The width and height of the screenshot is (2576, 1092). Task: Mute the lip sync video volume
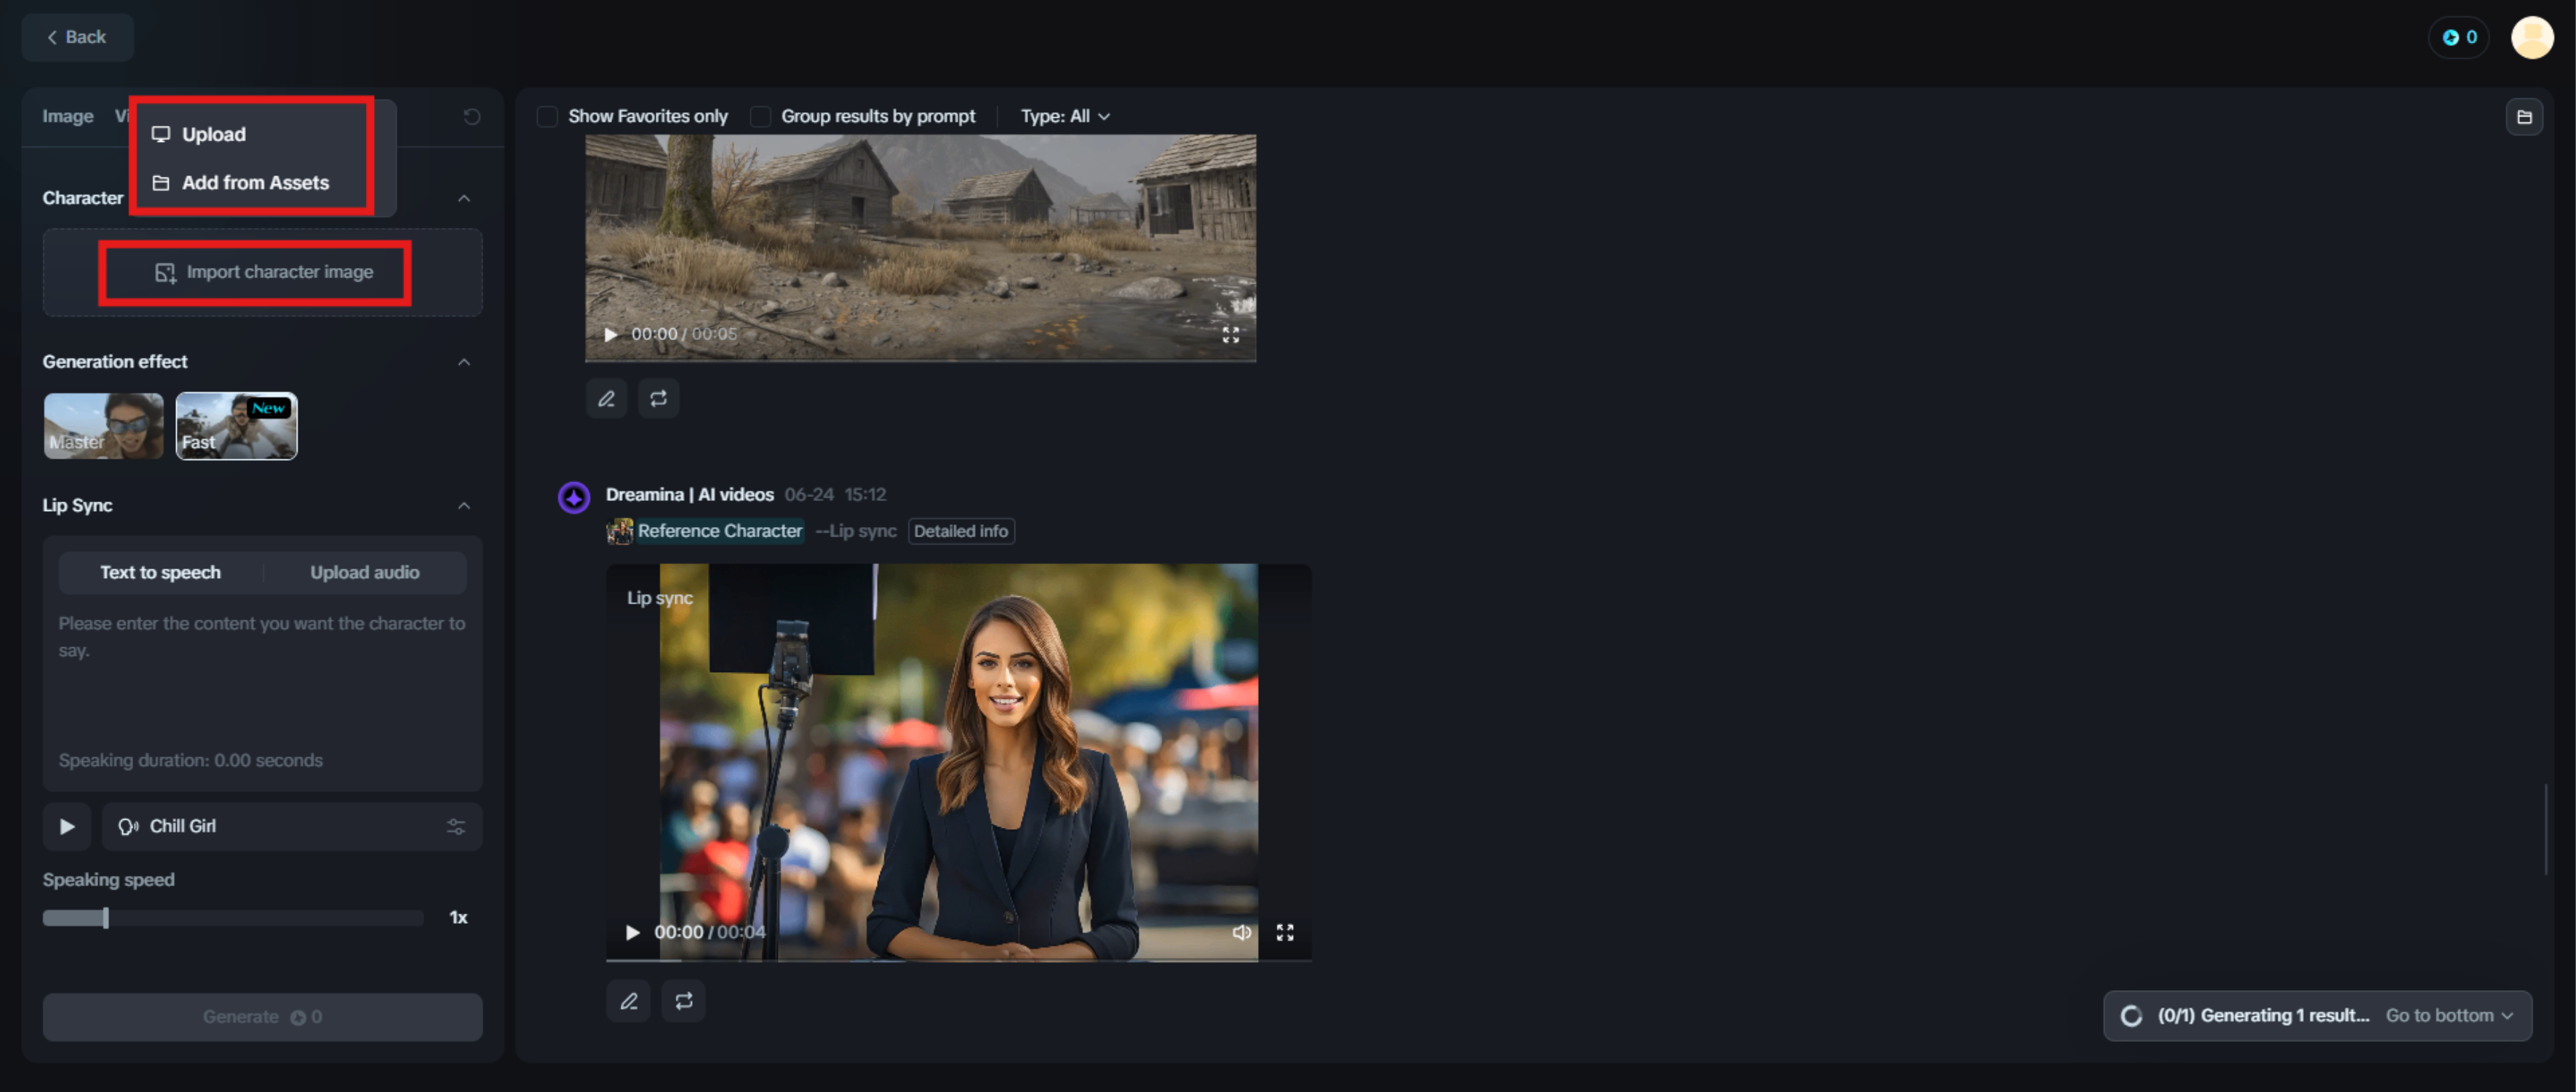(1241, 932)
